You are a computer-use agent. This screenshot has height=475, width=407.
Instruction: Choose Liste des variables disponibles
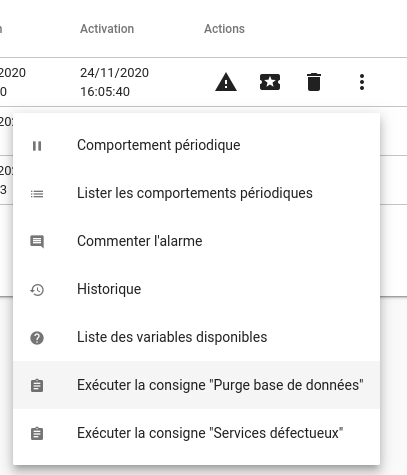click(x=196, y=338)
